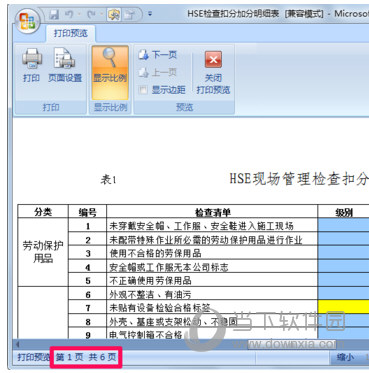
Task: Click the number 9 cell in 编号 column
Action: (x=88, y=334)
